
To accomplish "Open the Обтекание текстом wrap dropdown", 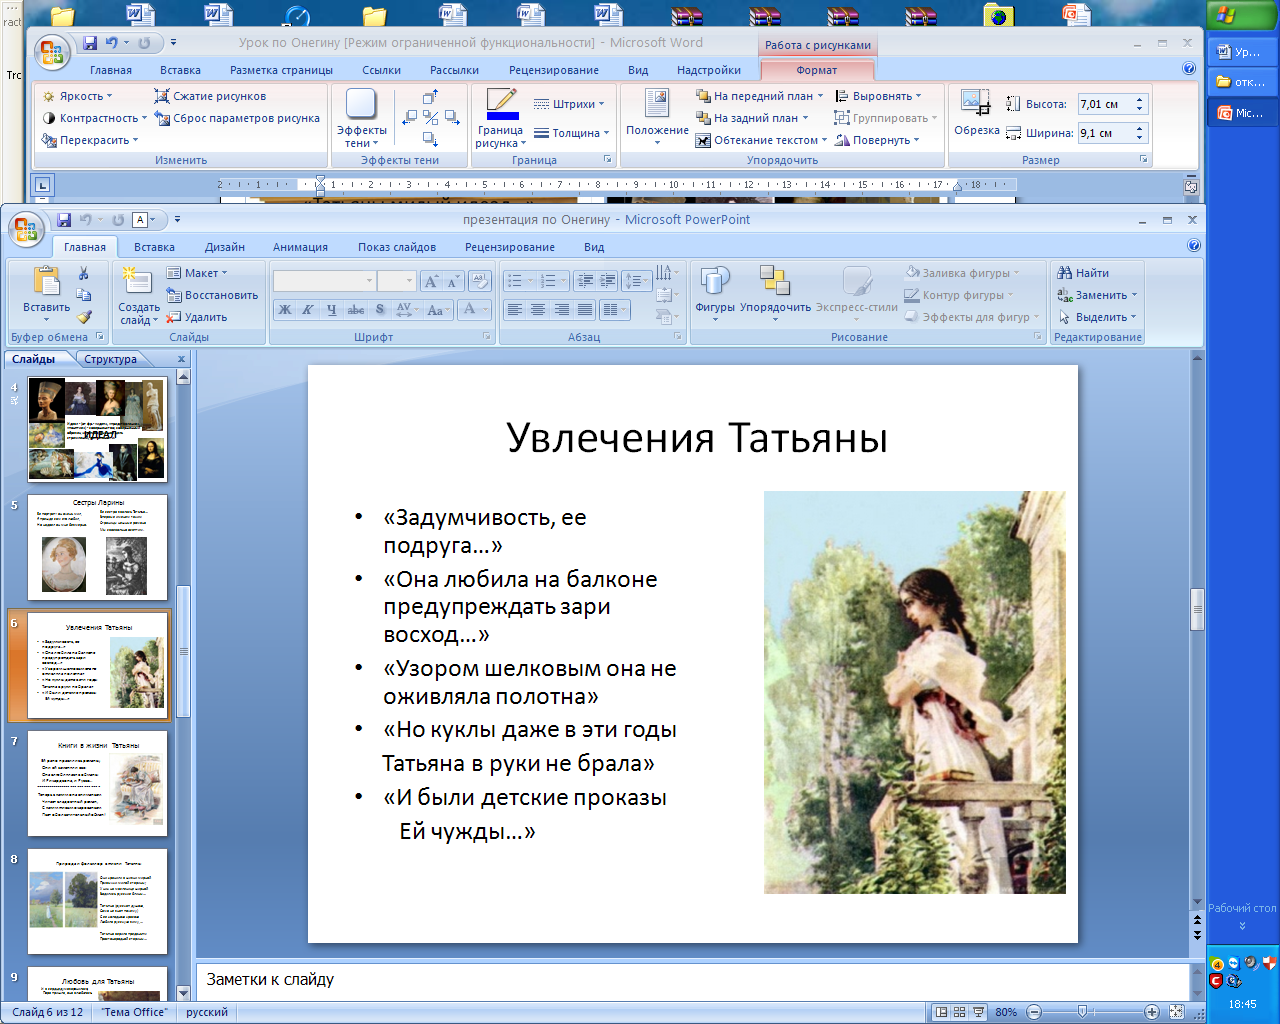I will (762, 140).
